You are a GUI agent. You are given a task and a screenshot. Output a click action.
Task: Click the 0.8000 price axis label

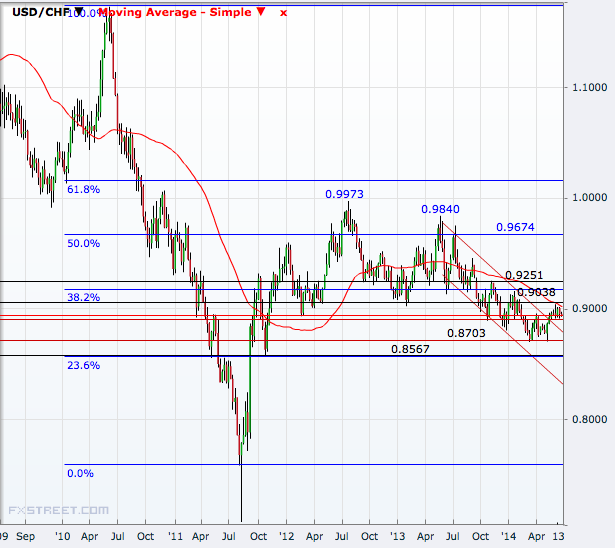point(590,419)
